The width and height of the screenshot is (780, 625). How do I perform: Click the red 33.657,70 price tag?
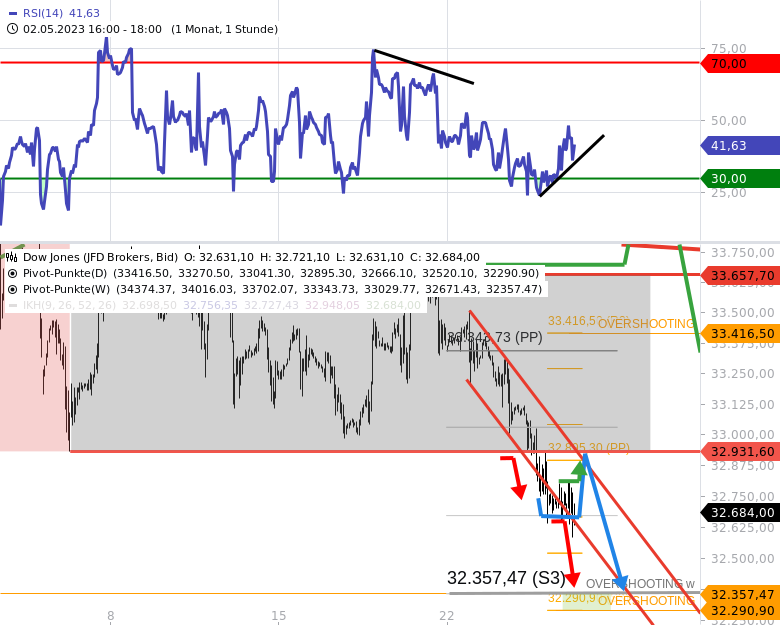740,275
